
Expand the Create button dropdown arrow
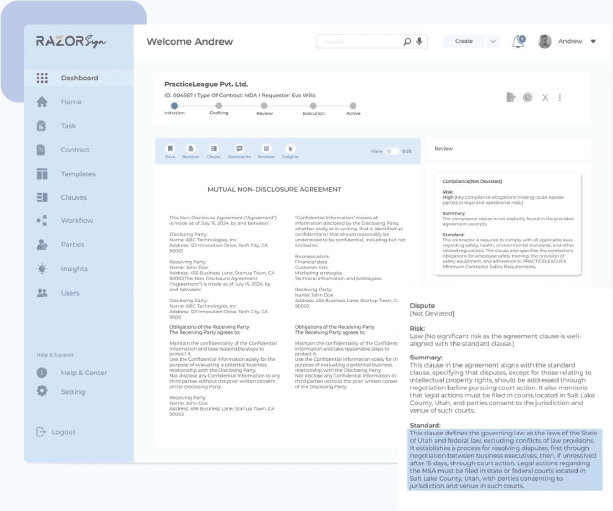coord(493,42)
